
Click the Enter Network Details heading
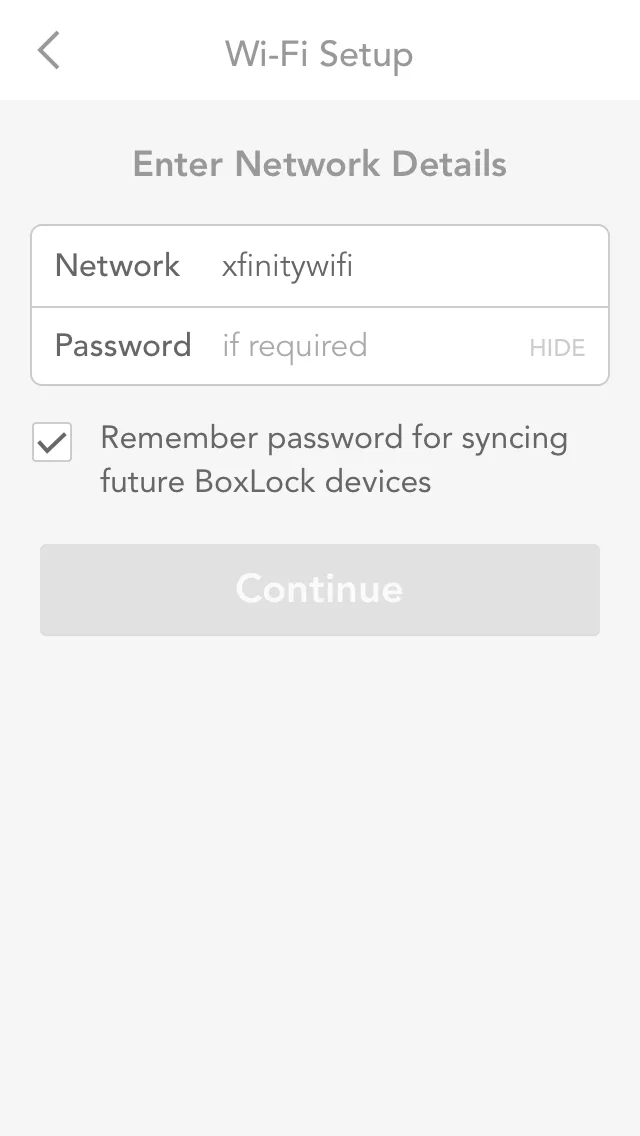coord(319,163)
